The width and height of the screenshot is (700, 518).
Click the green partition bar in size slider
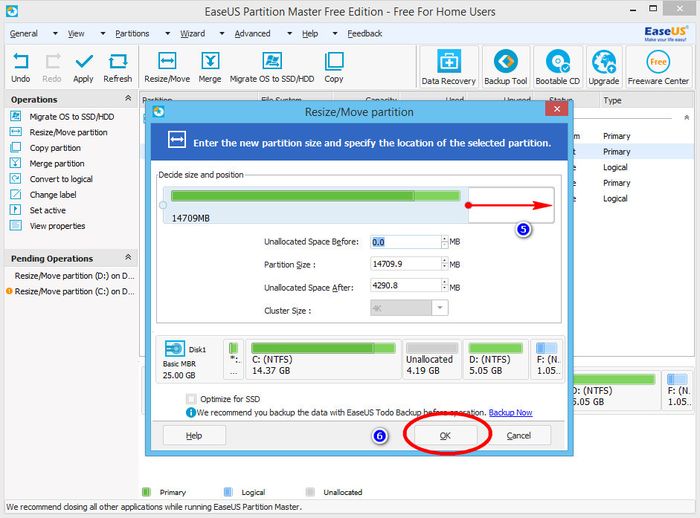point(315,196)
